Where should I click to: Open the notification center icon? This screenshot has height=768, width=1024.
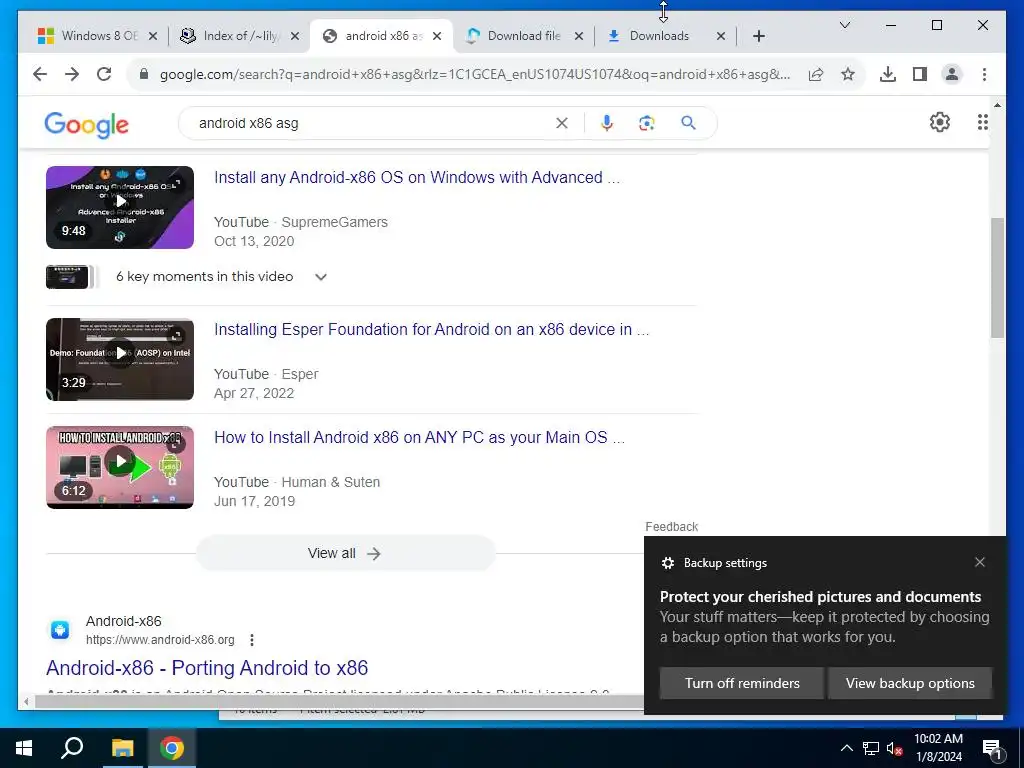[x=992, y=748]
